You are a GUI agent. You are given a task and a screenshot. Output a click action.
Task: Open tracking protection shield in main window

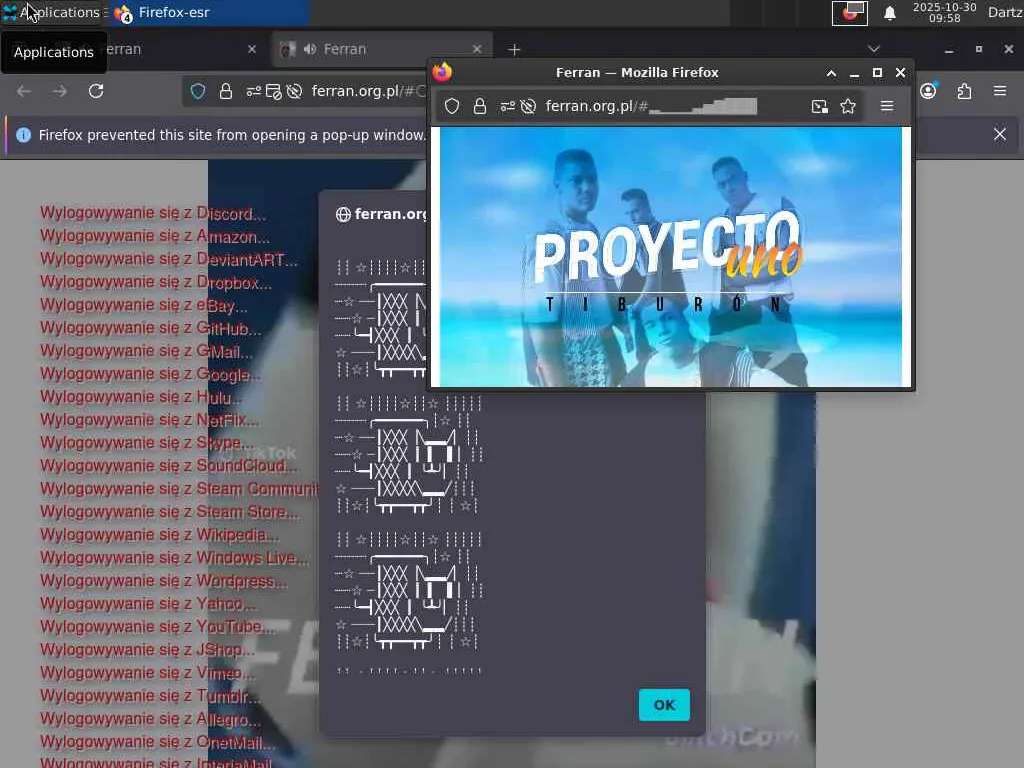tap(198, 91)
